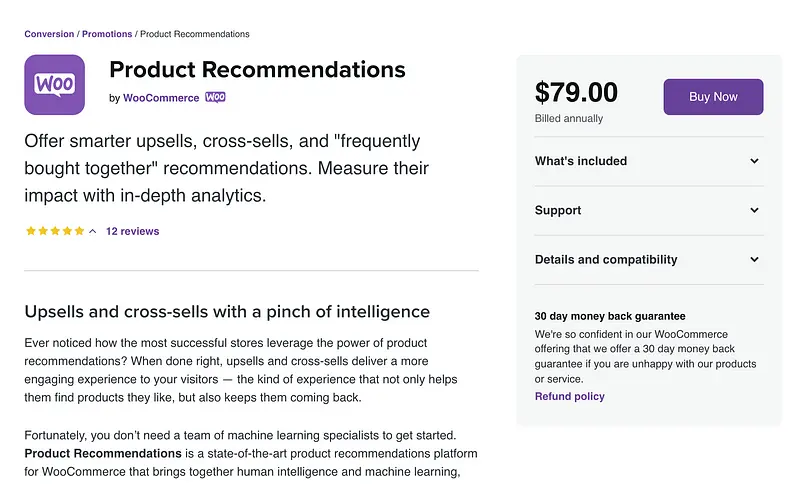Click the Upsells and cross-sells section heading
The width and height of the screenshot is (800, 484).
pyautogui.click(x=227, y=311)
